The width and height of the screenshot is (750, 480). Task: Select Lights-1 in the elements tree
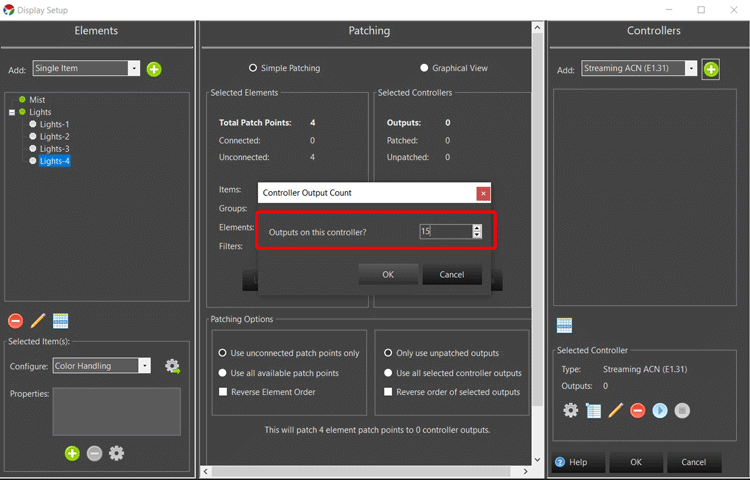tap(55, 124)
